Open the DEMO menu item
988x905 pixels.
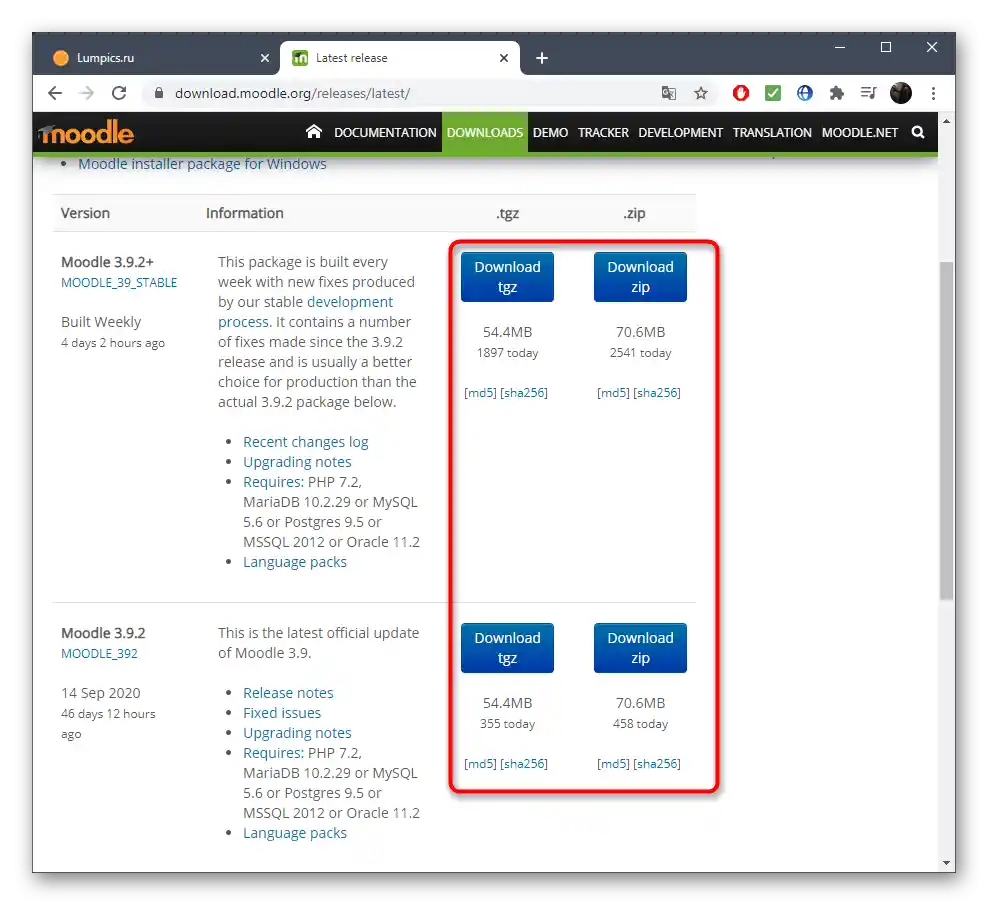point(550,133)
